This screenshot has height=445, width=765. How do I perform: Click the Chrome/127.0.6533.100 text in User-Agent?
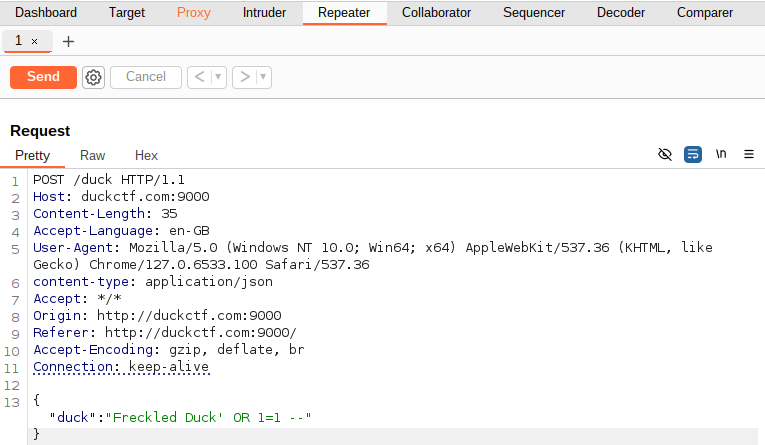(173, 265)
